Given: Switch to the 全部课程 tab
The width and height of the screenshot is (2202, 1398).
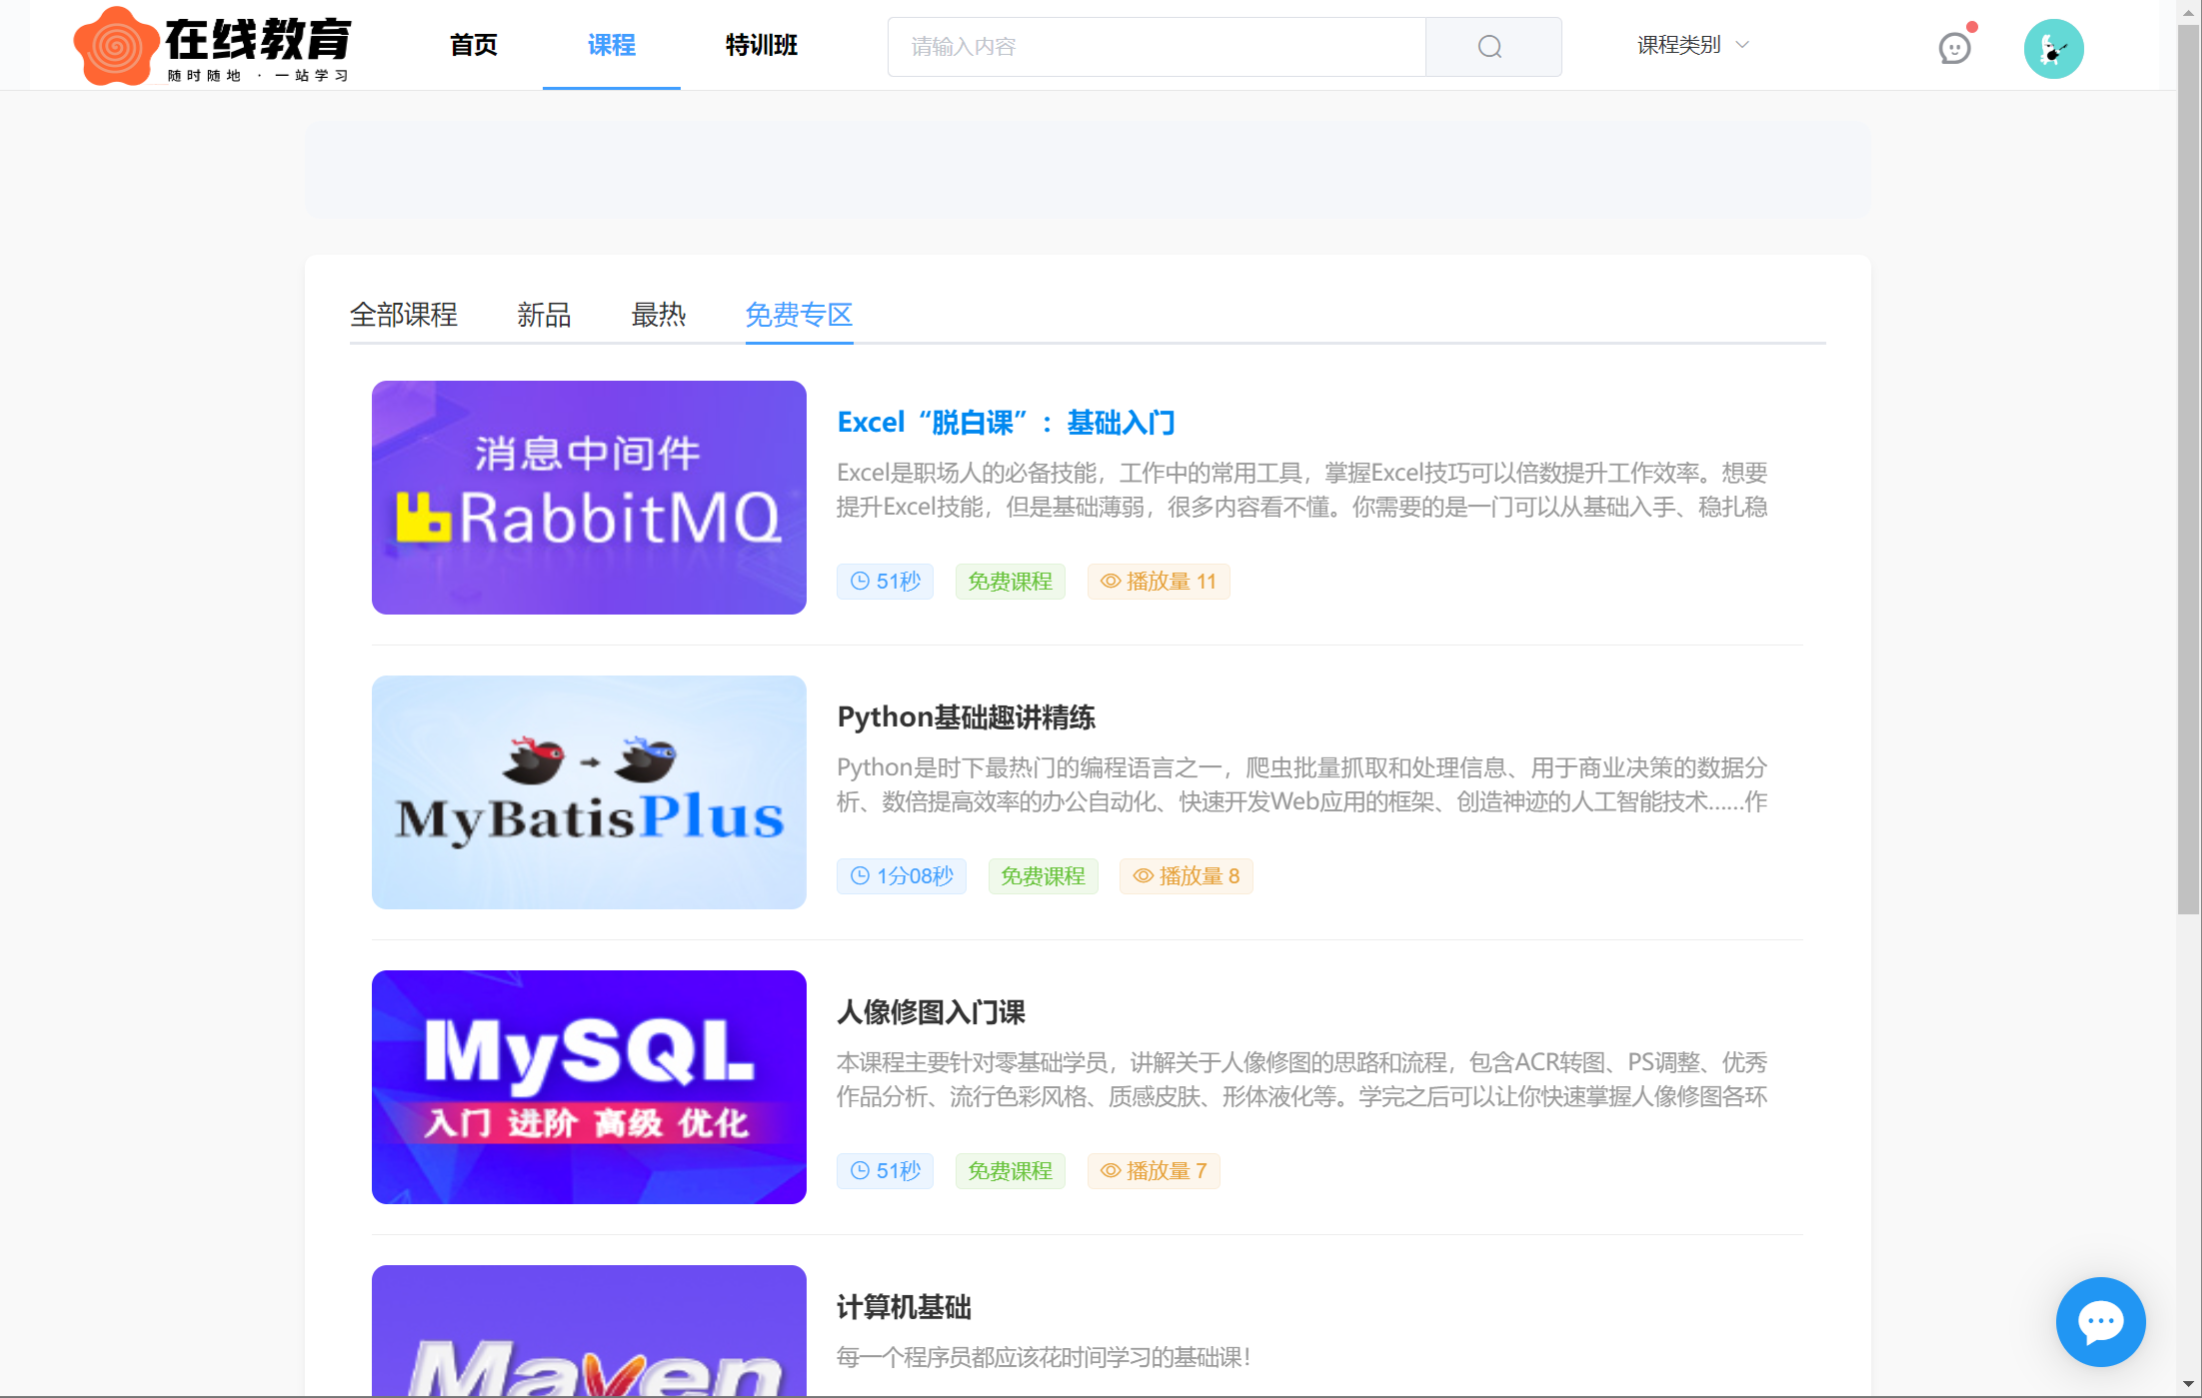Looking at the screenshot, I should [x=403, y=315].
